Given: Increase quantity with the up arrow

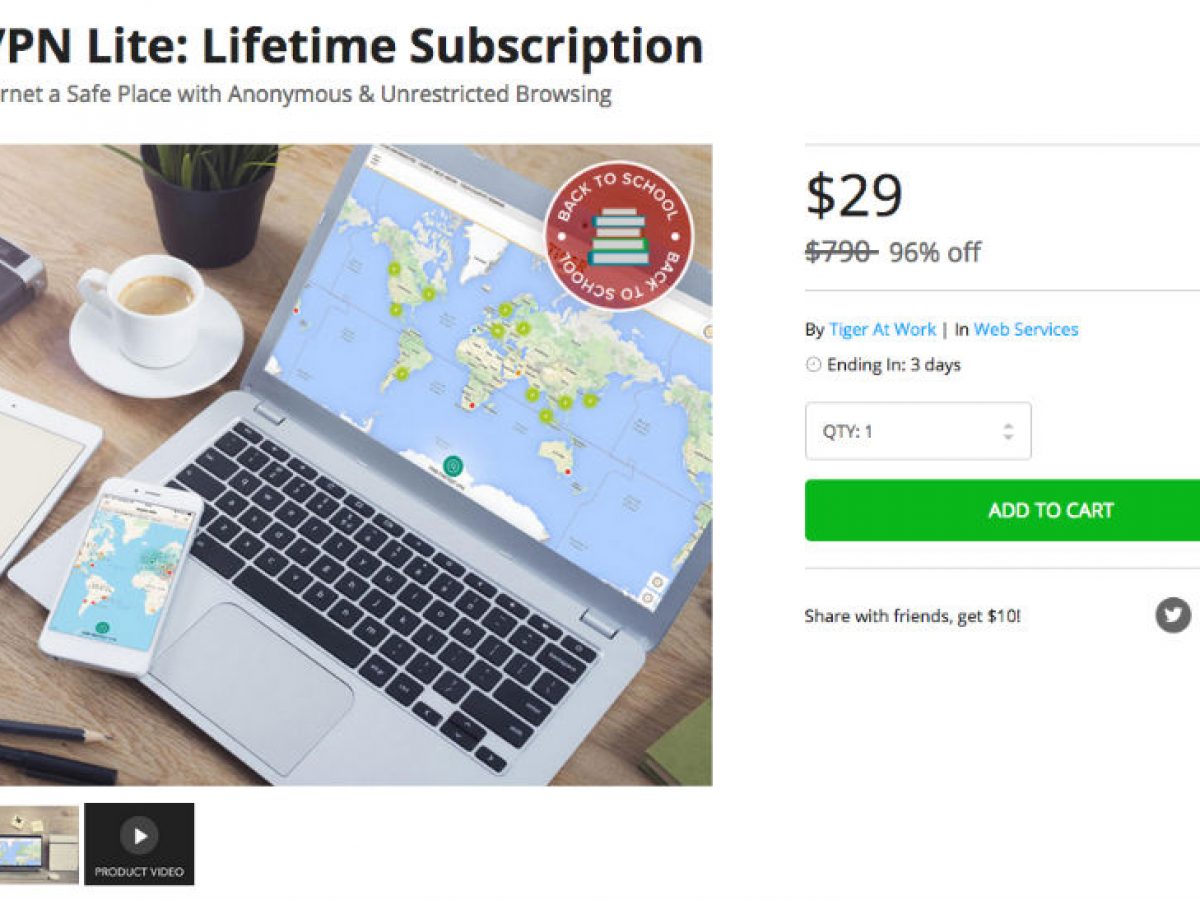Looking at the screenshot, I should click(x=1008, y=425).
